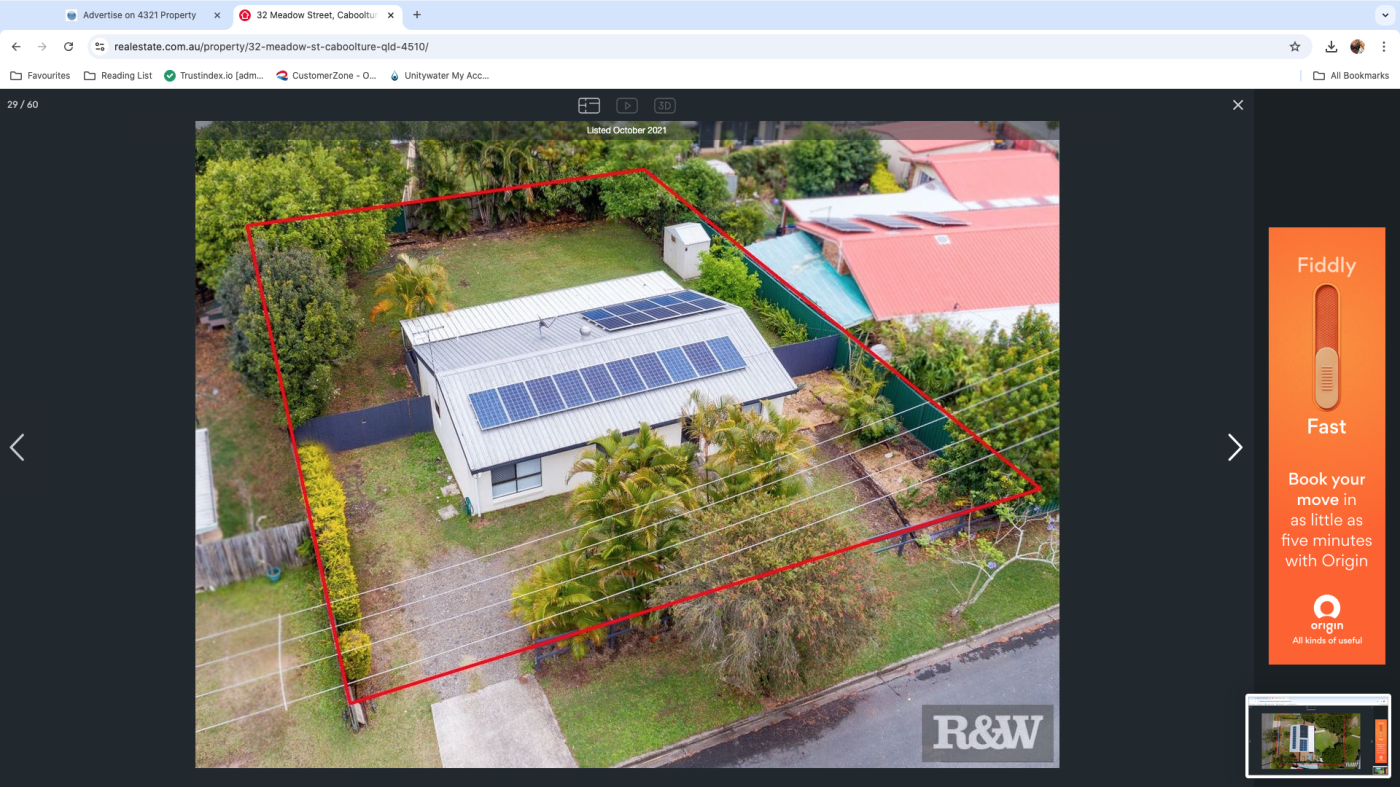Open the Trustindex.io bookmark
This screenshot has height=787, width=1400.
pos(214,75)
